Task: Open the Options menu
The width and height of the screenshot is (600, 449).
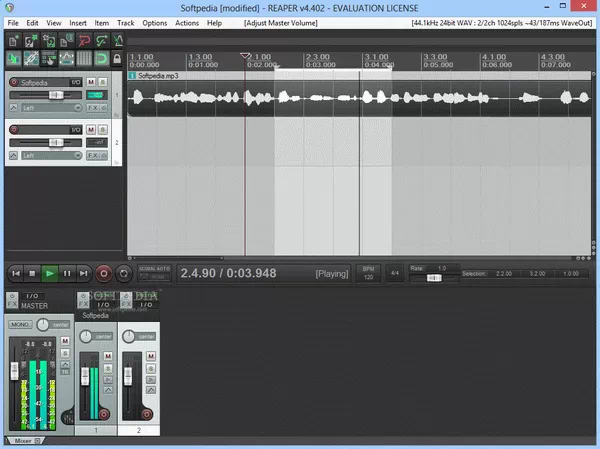Action: click(155, 23)
